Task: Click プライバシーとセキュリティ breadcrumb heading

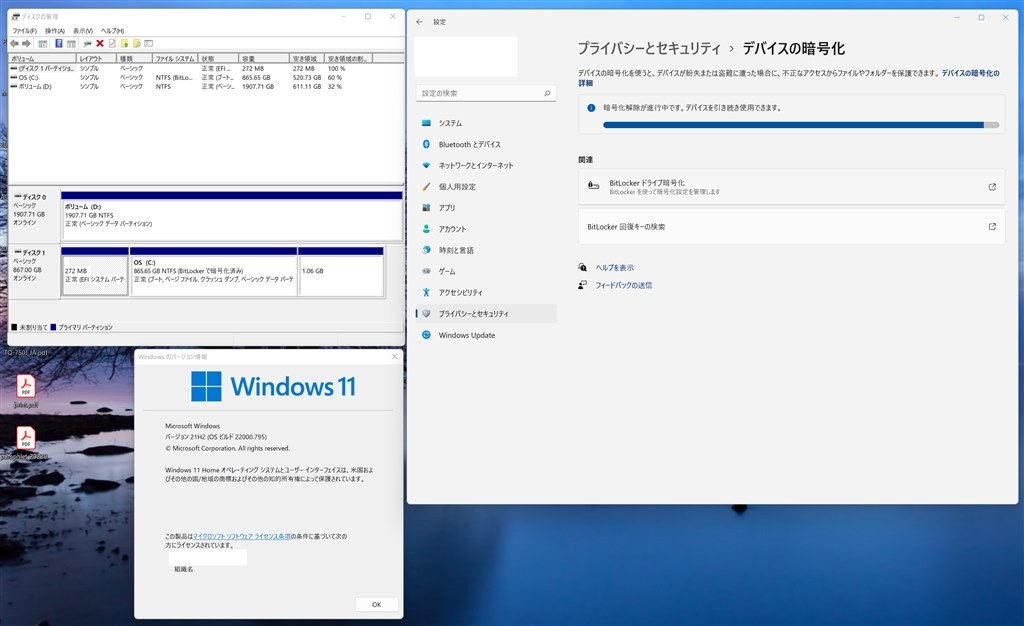Action: pyautogui.click(x=648, y=48)
